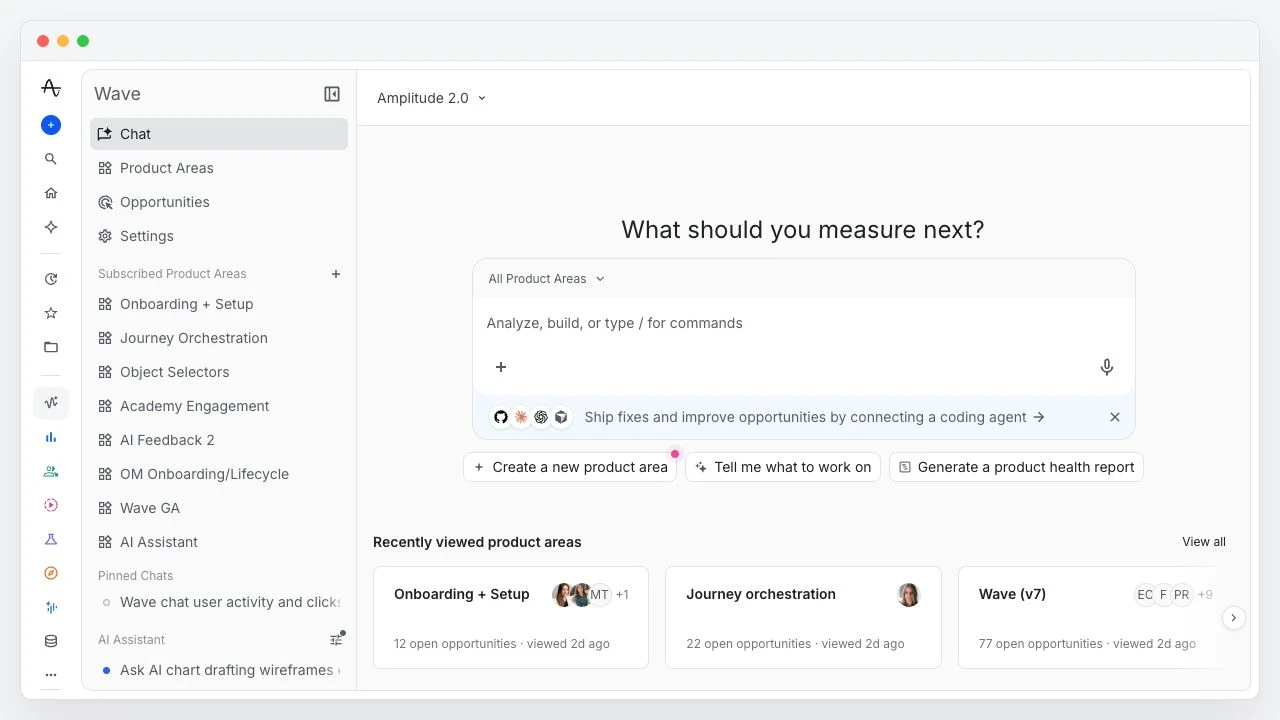1280x720 pixels.
Task: Open Product Areas in the sidebar
Action: pos(219,168)
